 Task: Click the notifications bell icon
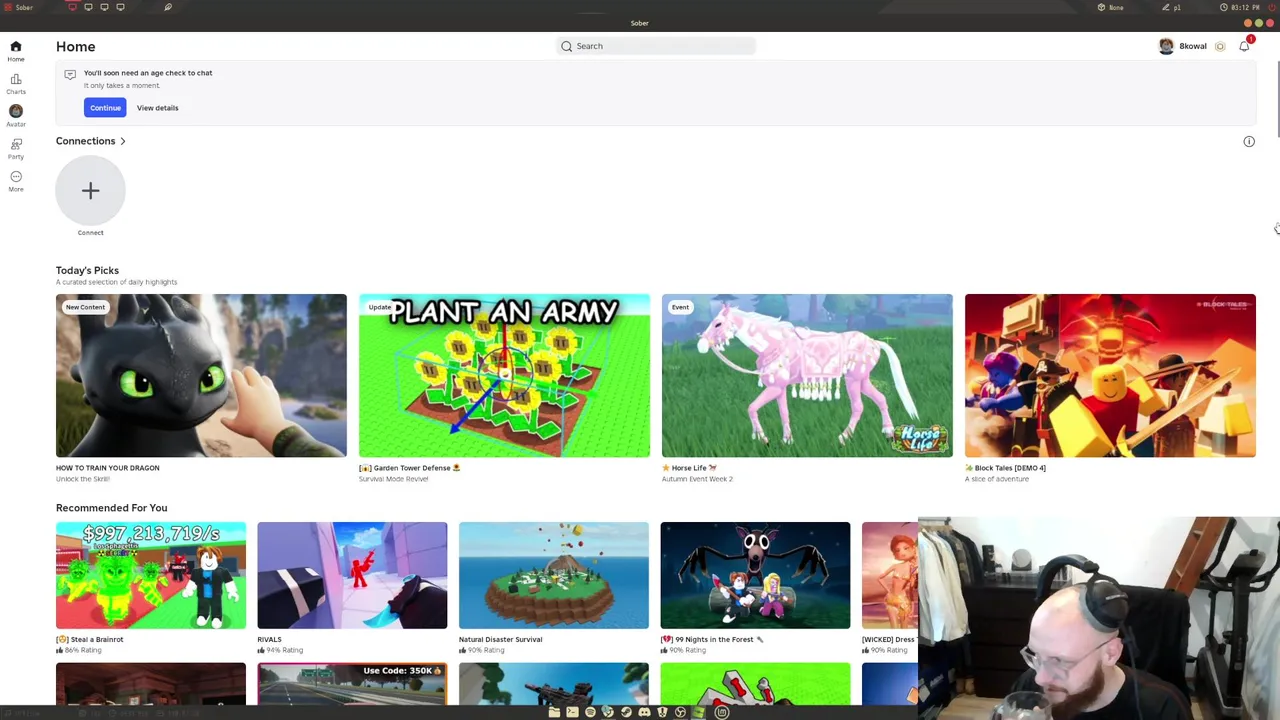click(x=1244, y=46)
